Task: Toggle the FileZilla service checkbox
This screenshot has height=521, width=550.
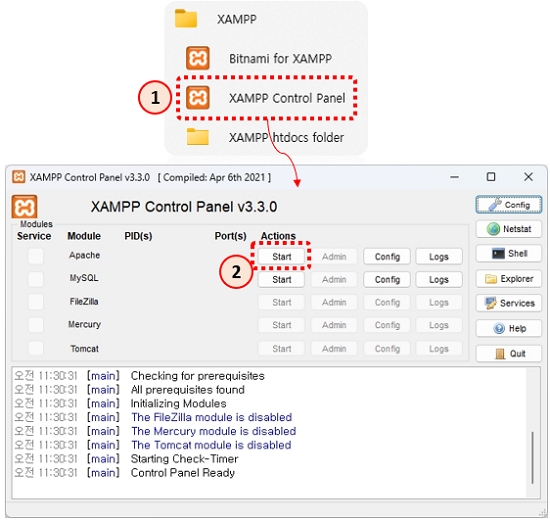Action: tap(35, 302)
